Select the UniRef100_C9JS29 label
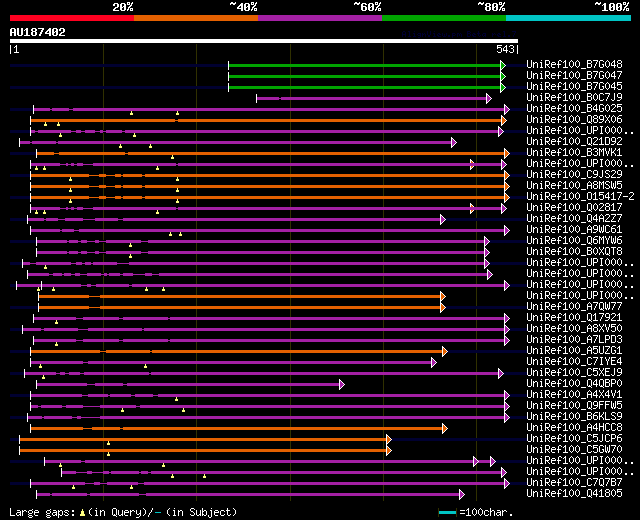Image resolution: width=640 pixels, height=520 pixels. pos(574,174)
